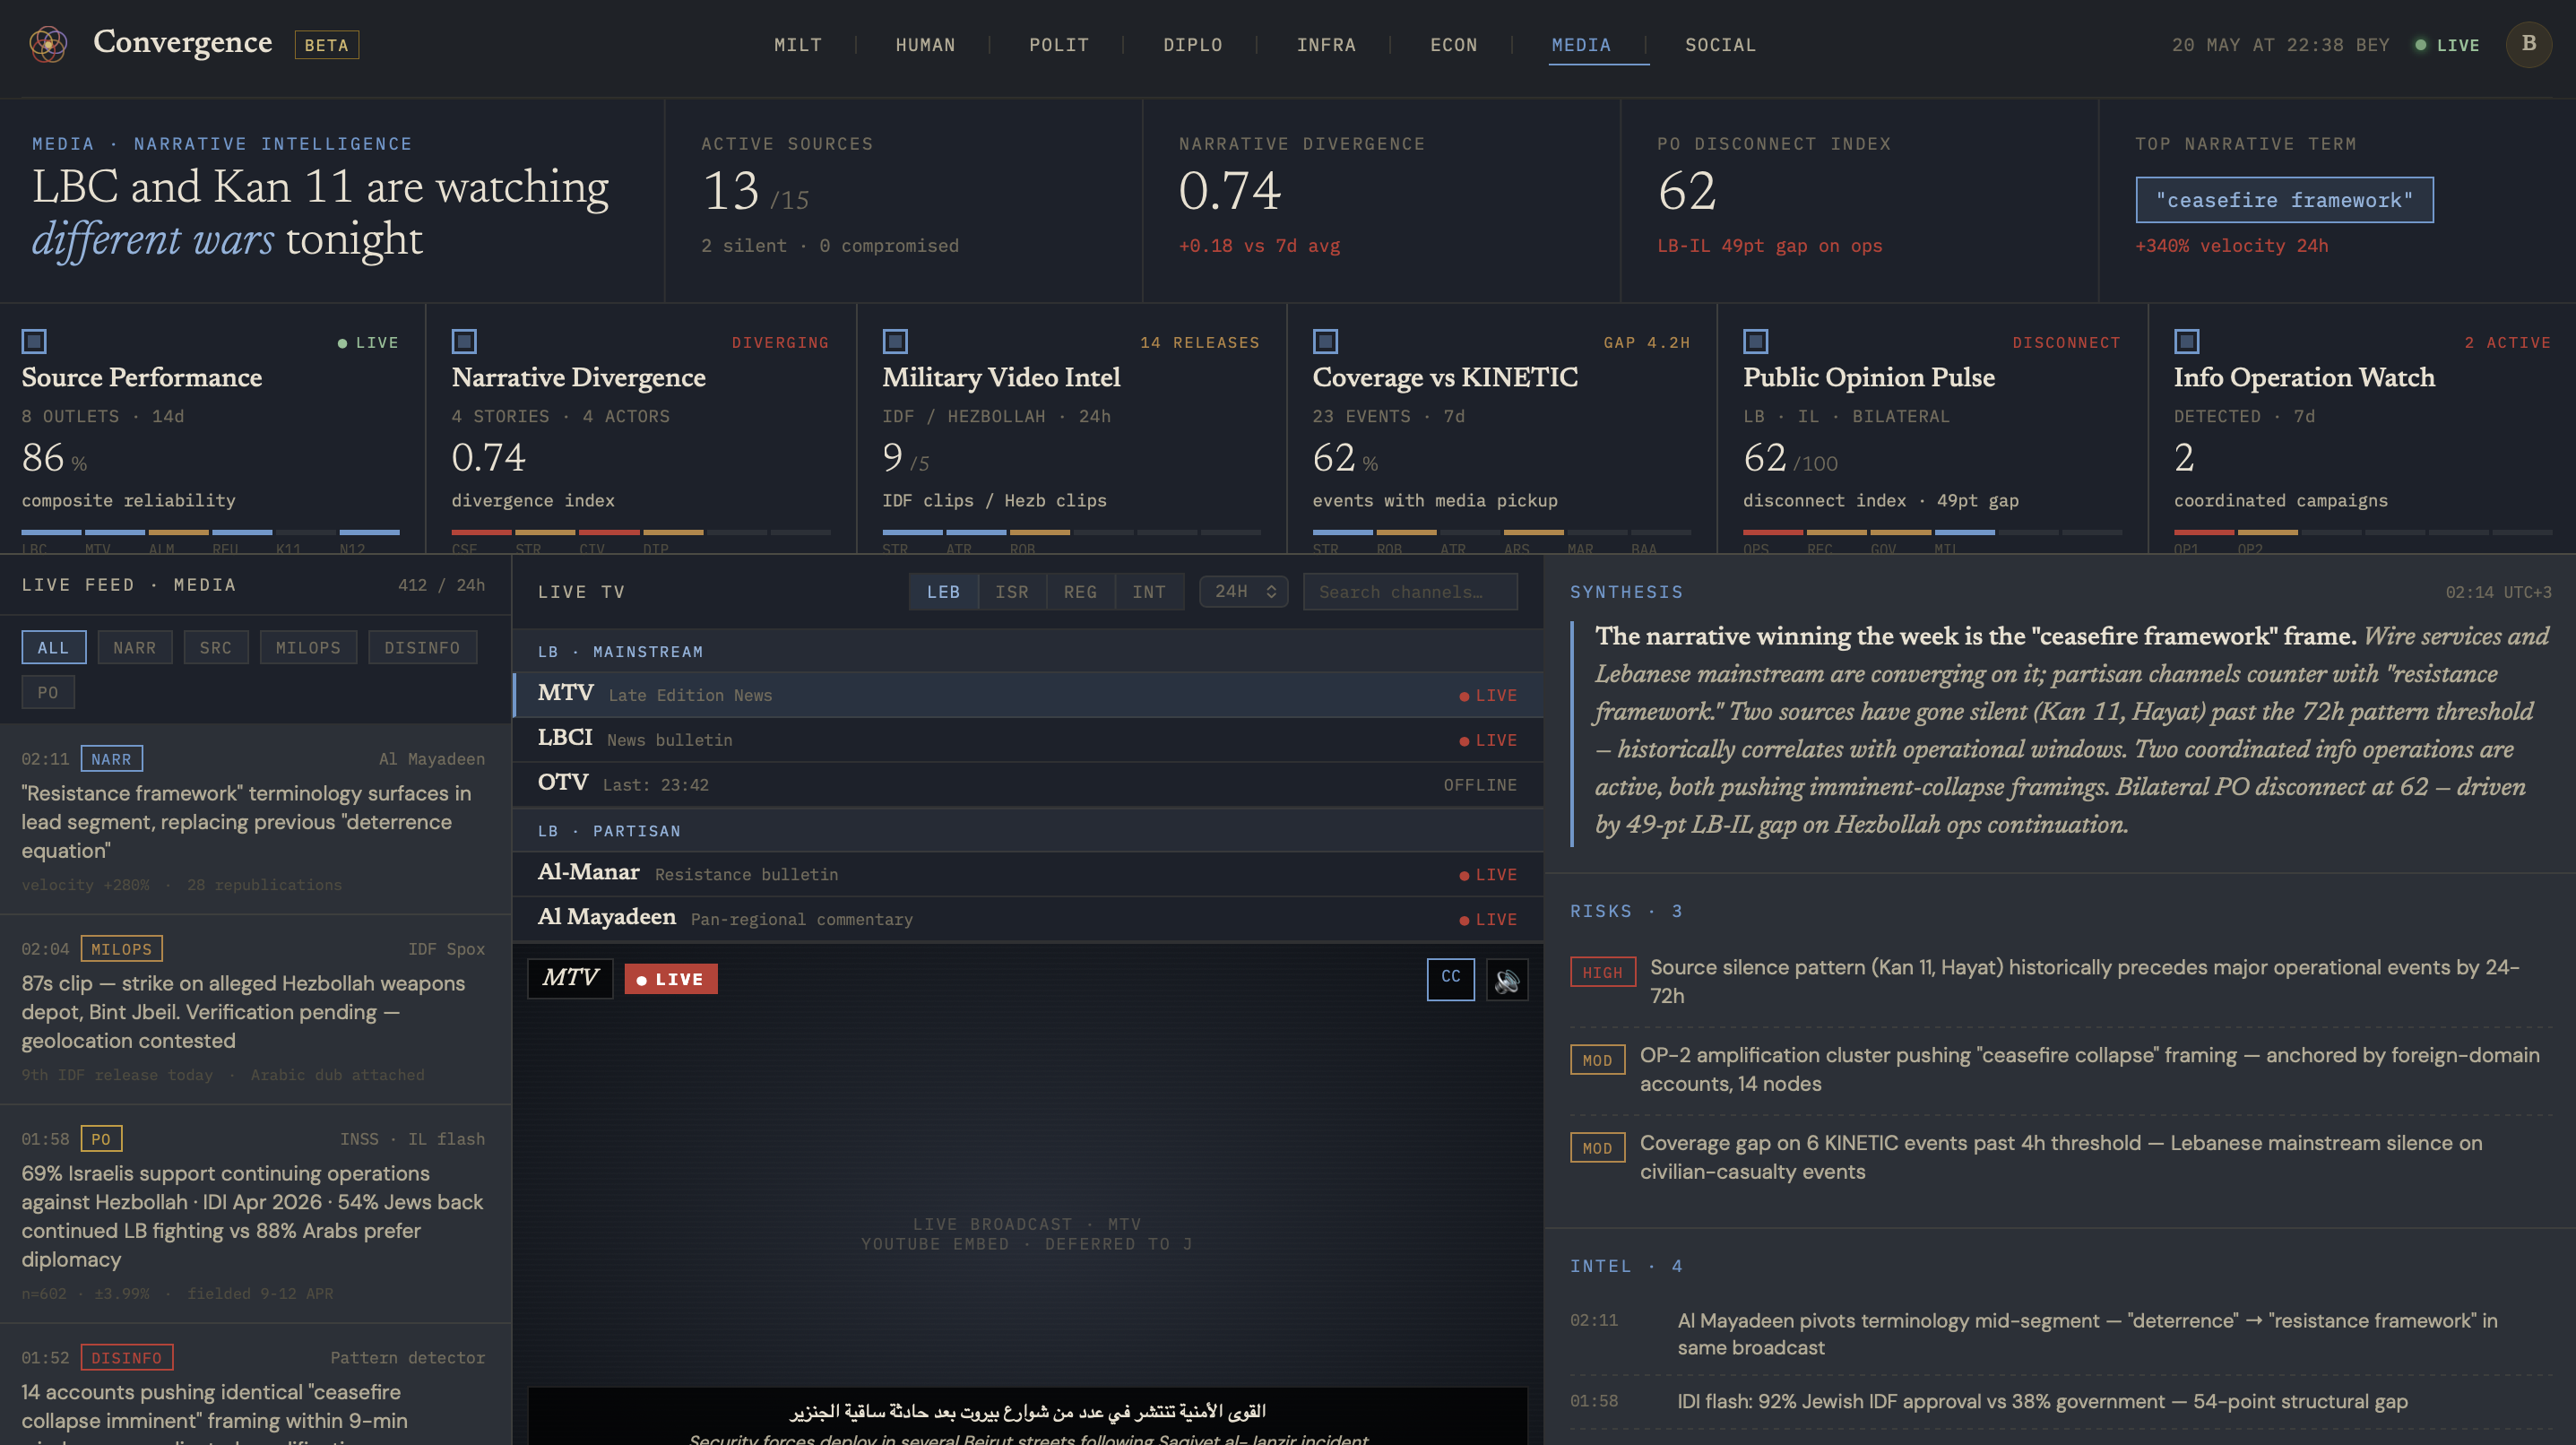Click the Narrative Divergence story bars
This screenshot has height=1445, width=2576.
[641, 532]
